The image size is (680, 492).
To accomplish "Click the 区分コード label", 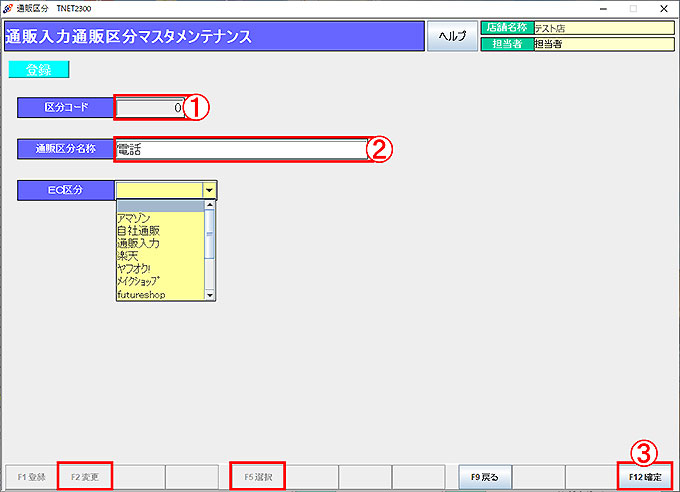I will click(66, 107).
